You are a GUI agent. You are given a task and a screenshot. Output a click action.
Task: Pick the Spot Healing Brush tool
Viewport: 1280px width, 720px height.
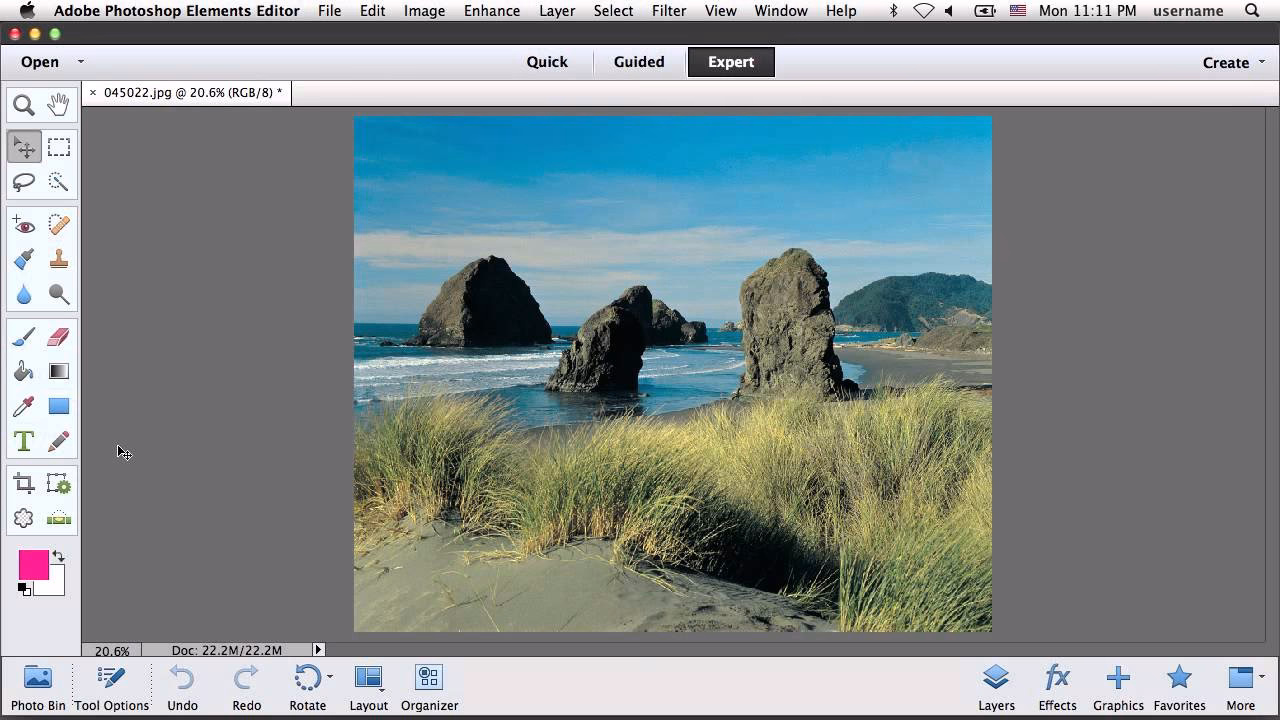tap(59, 224)
